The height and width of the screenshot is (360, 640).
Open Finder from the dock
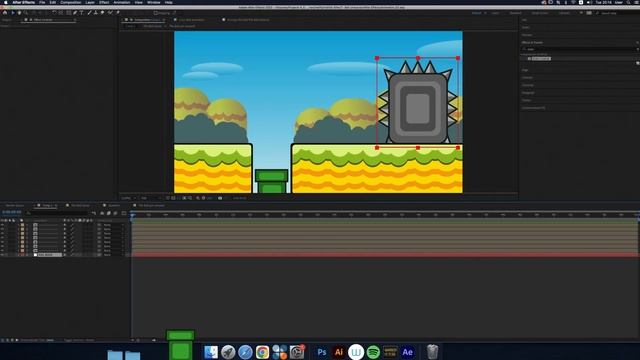point(211,352)
